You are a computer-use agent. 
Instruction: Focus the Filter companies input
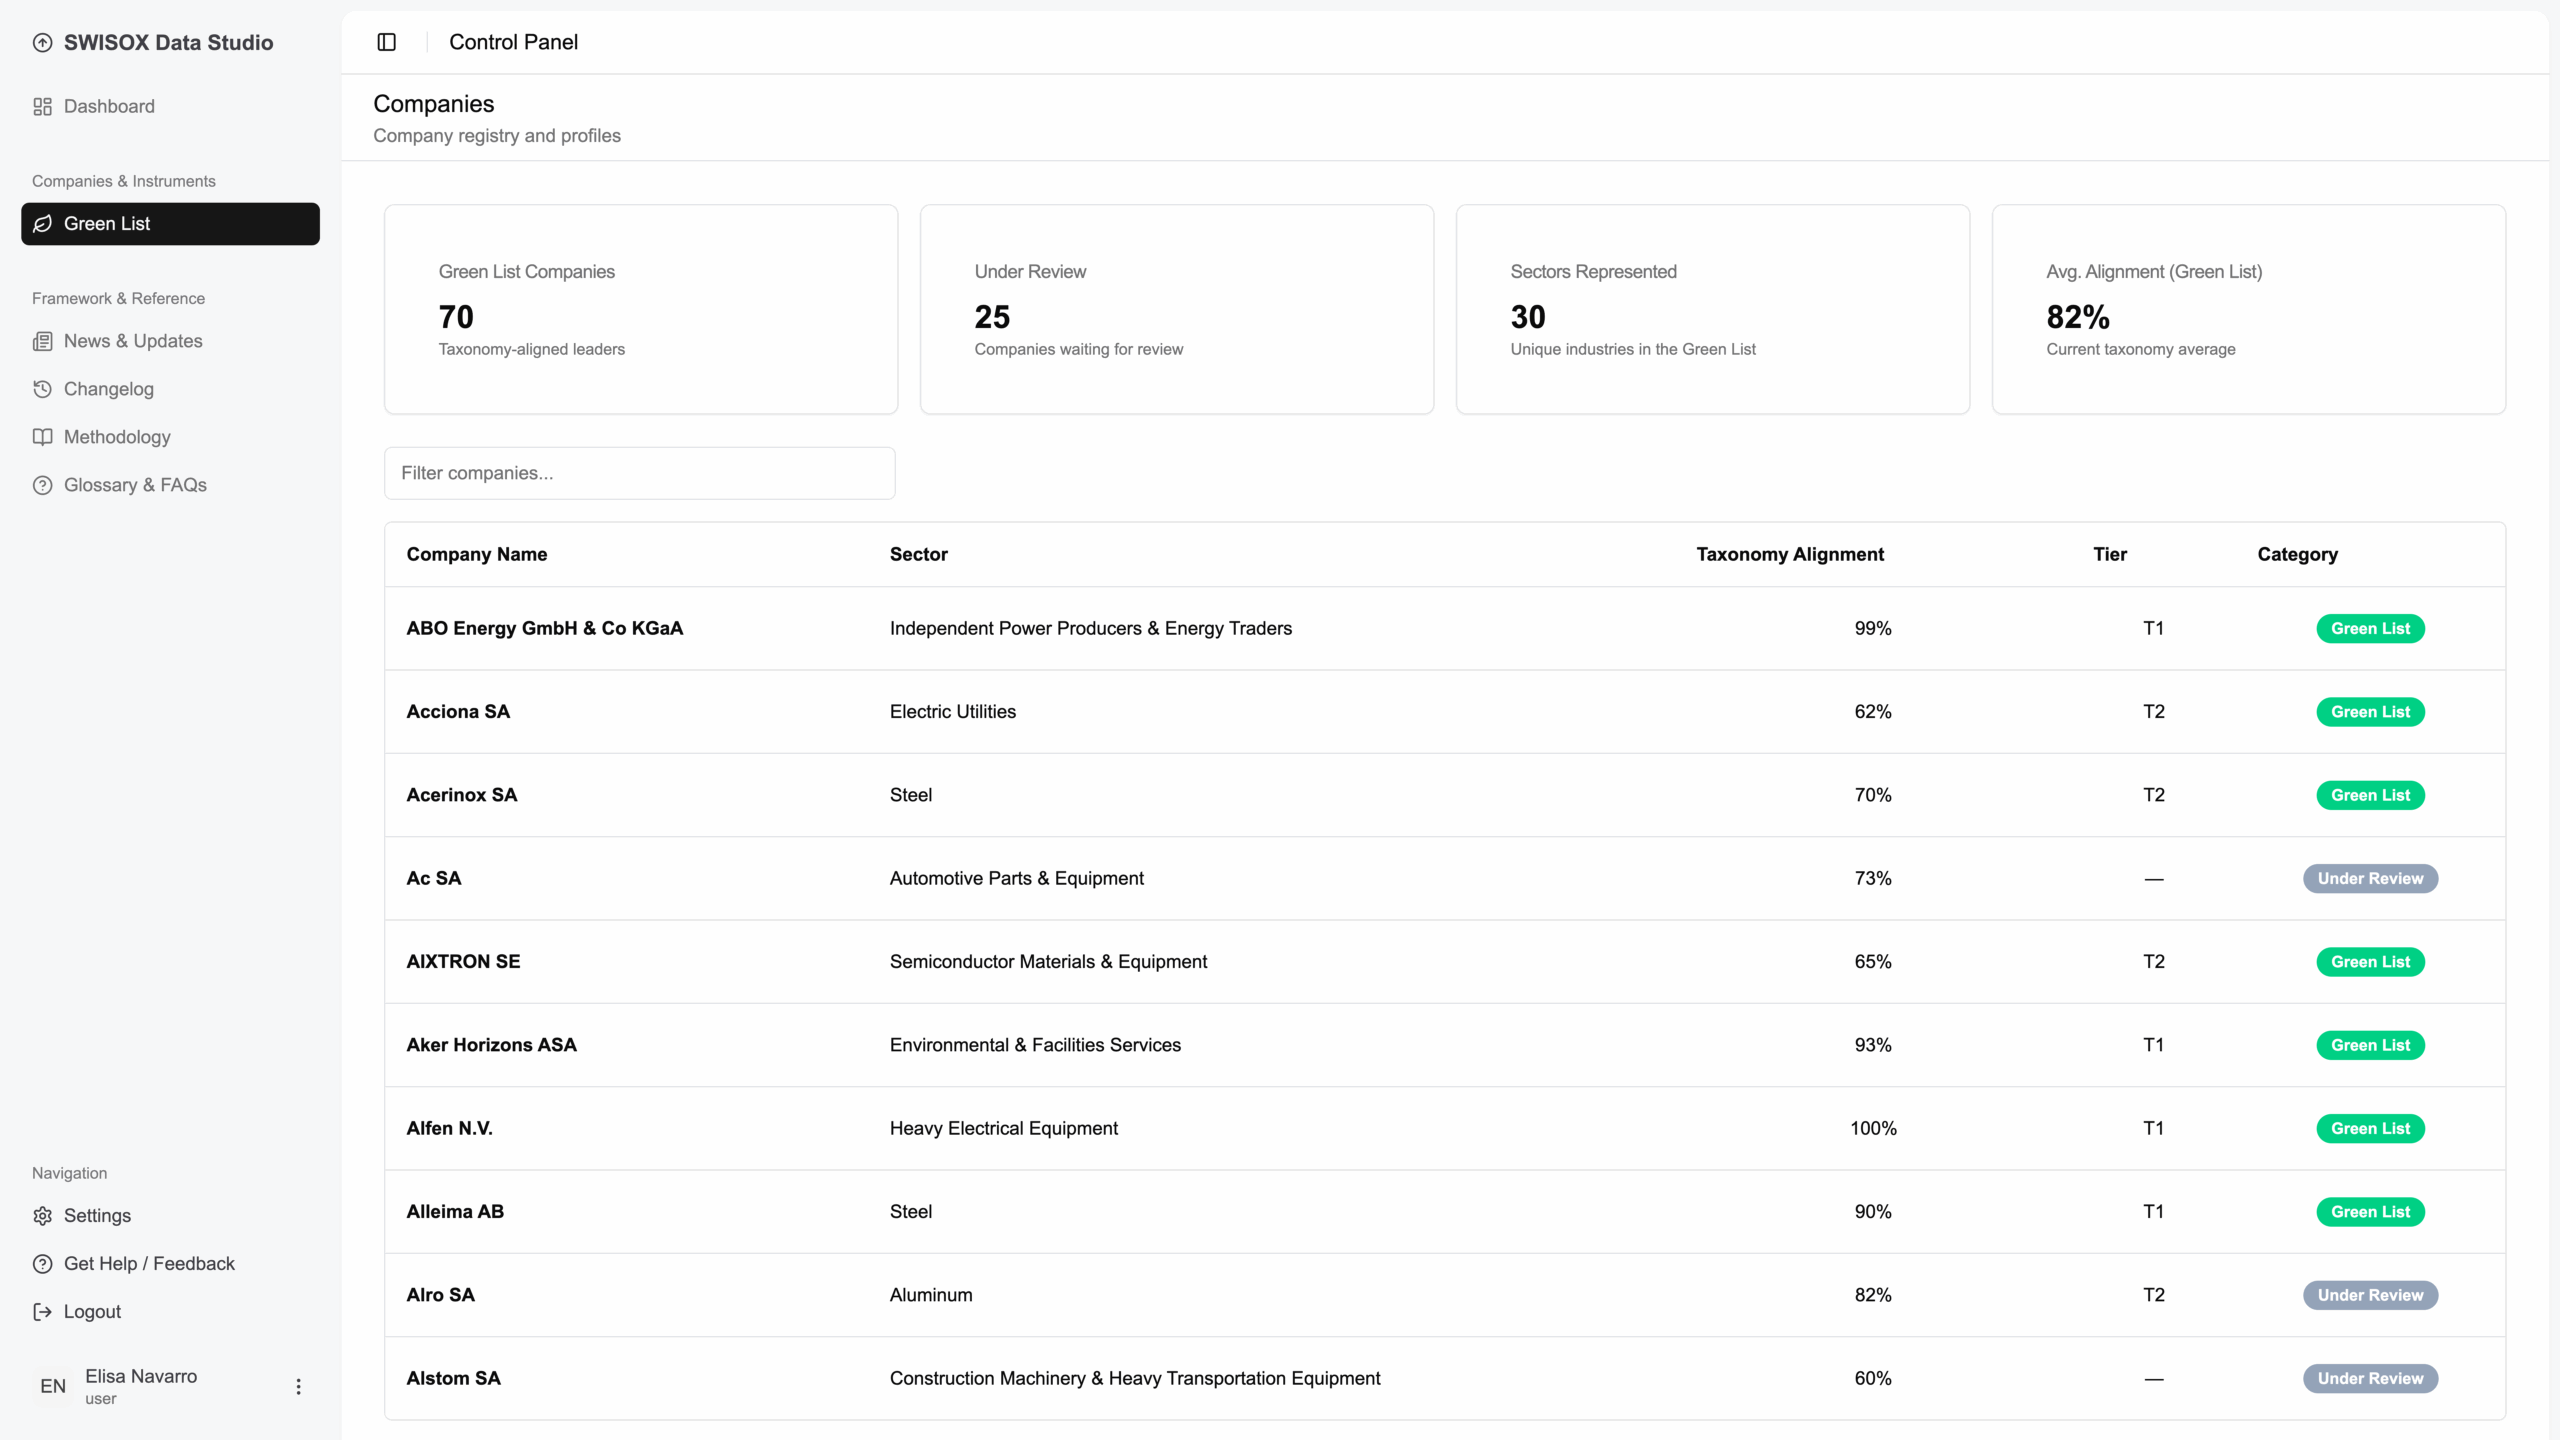click(640, 473)
